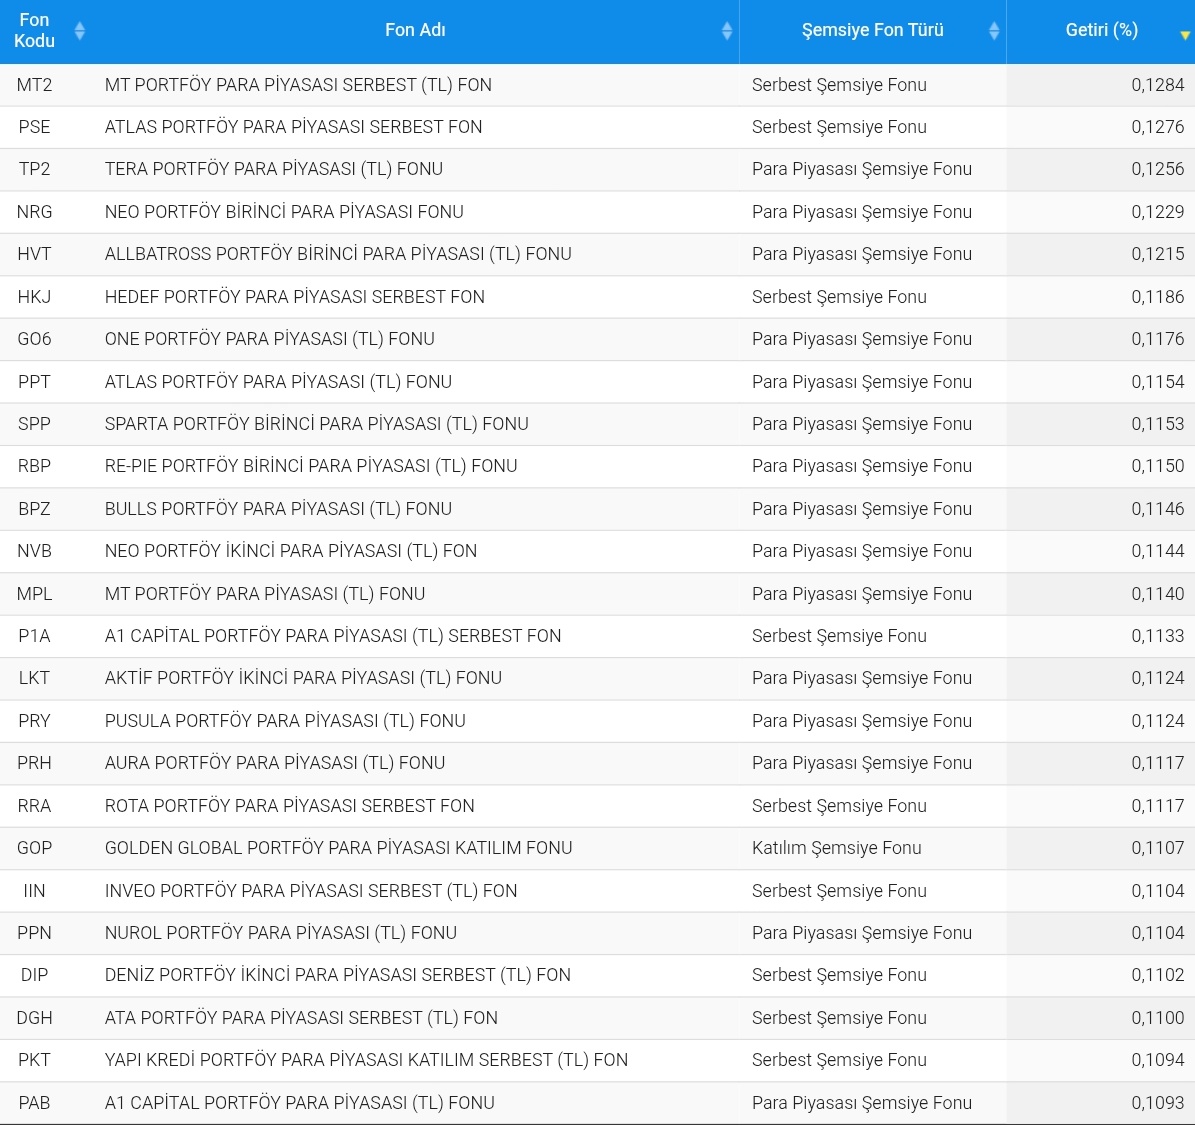Select fund code PPT
The image size is (1195, 1127).
[34, 382]
